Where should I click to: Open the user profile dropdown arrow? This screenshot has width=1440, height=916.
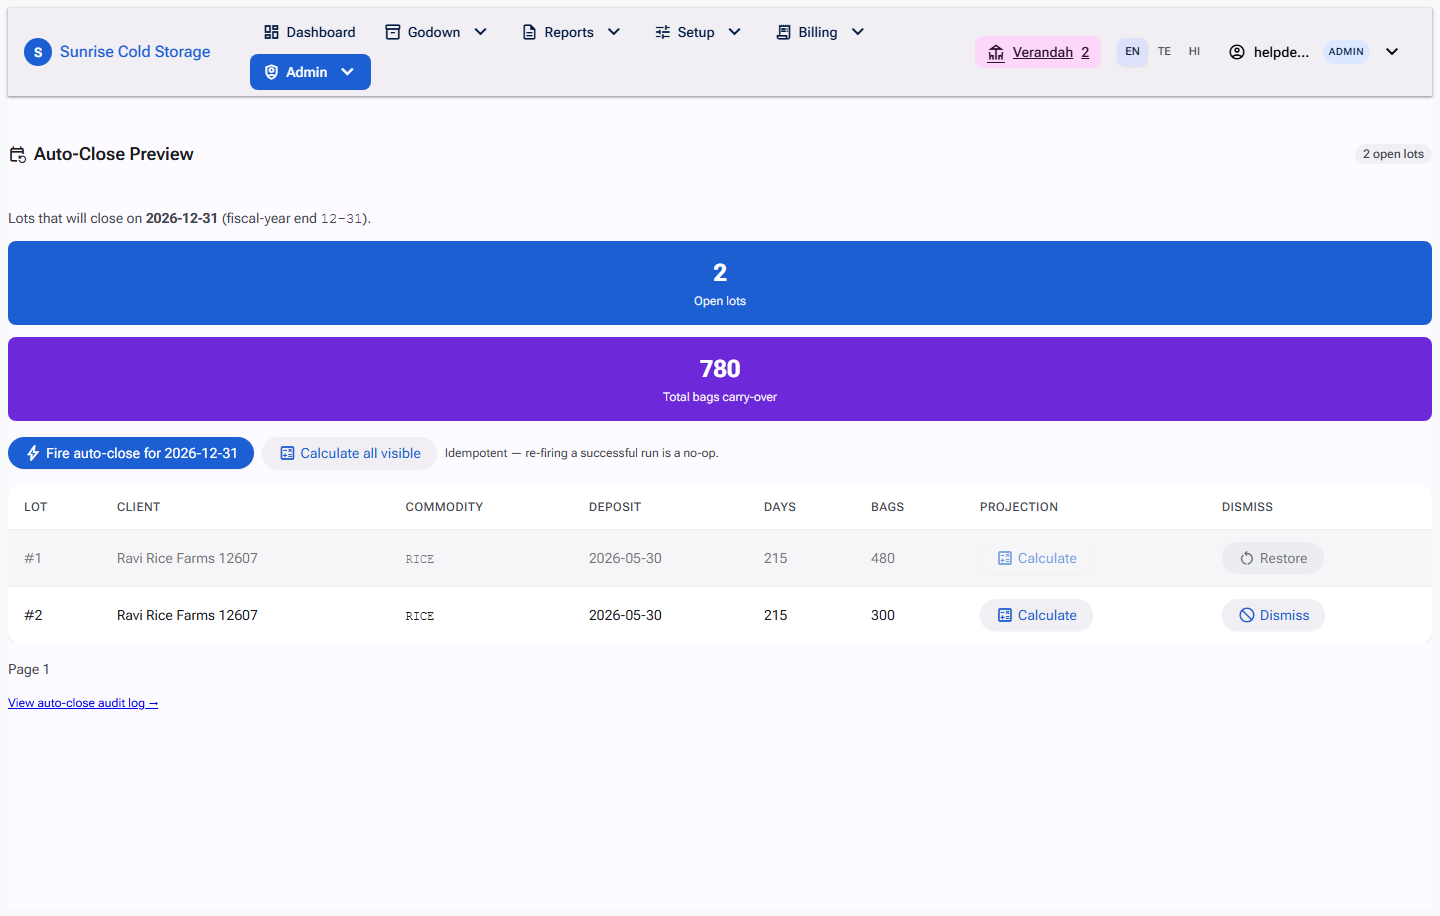coord(1392,52)
